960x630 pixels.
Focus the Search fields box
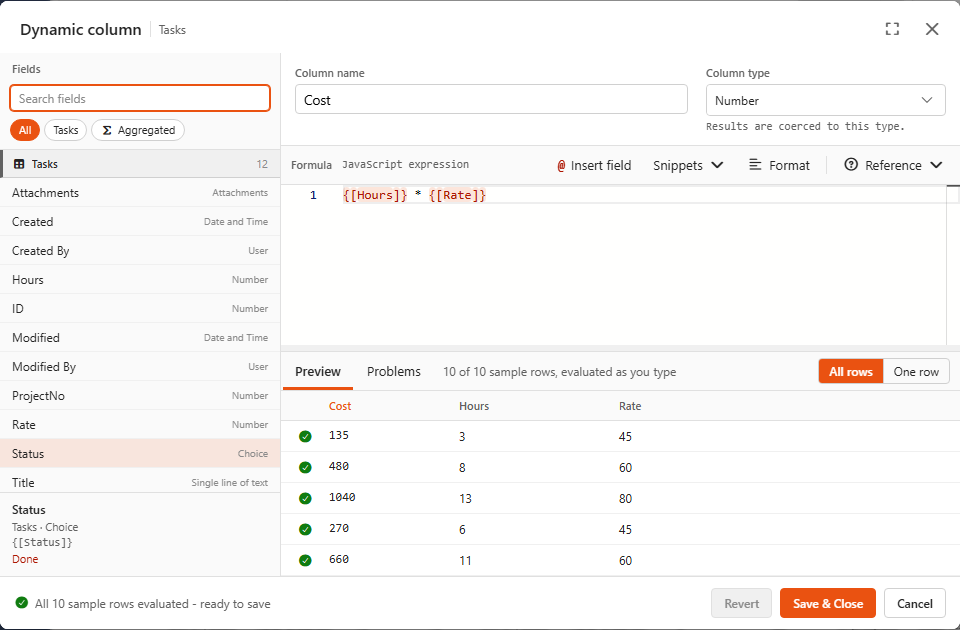(140, 99)
